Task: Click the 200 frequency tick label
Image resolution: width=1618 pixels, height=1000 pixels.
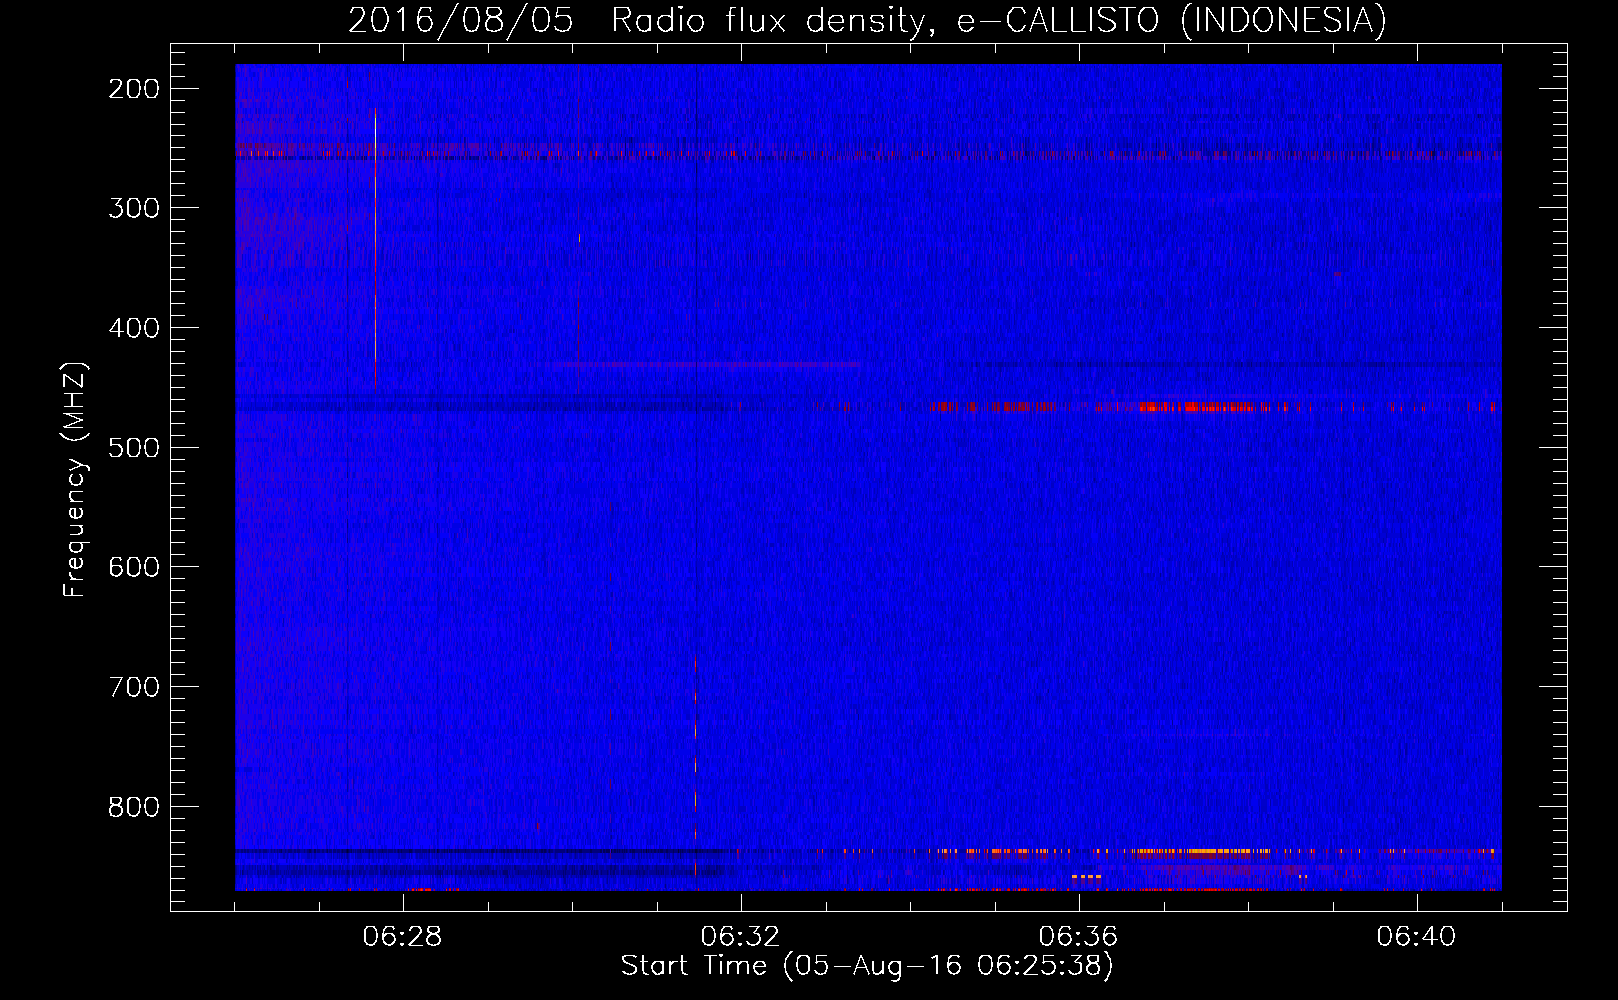Action: click(134, 89)
